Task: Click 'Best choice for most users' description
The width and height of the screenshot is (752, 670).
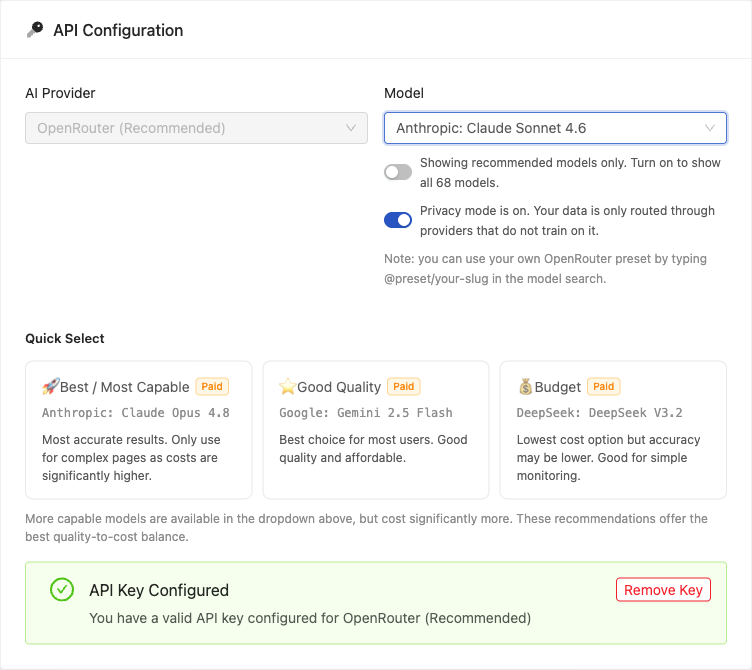Action: (373, 448)
